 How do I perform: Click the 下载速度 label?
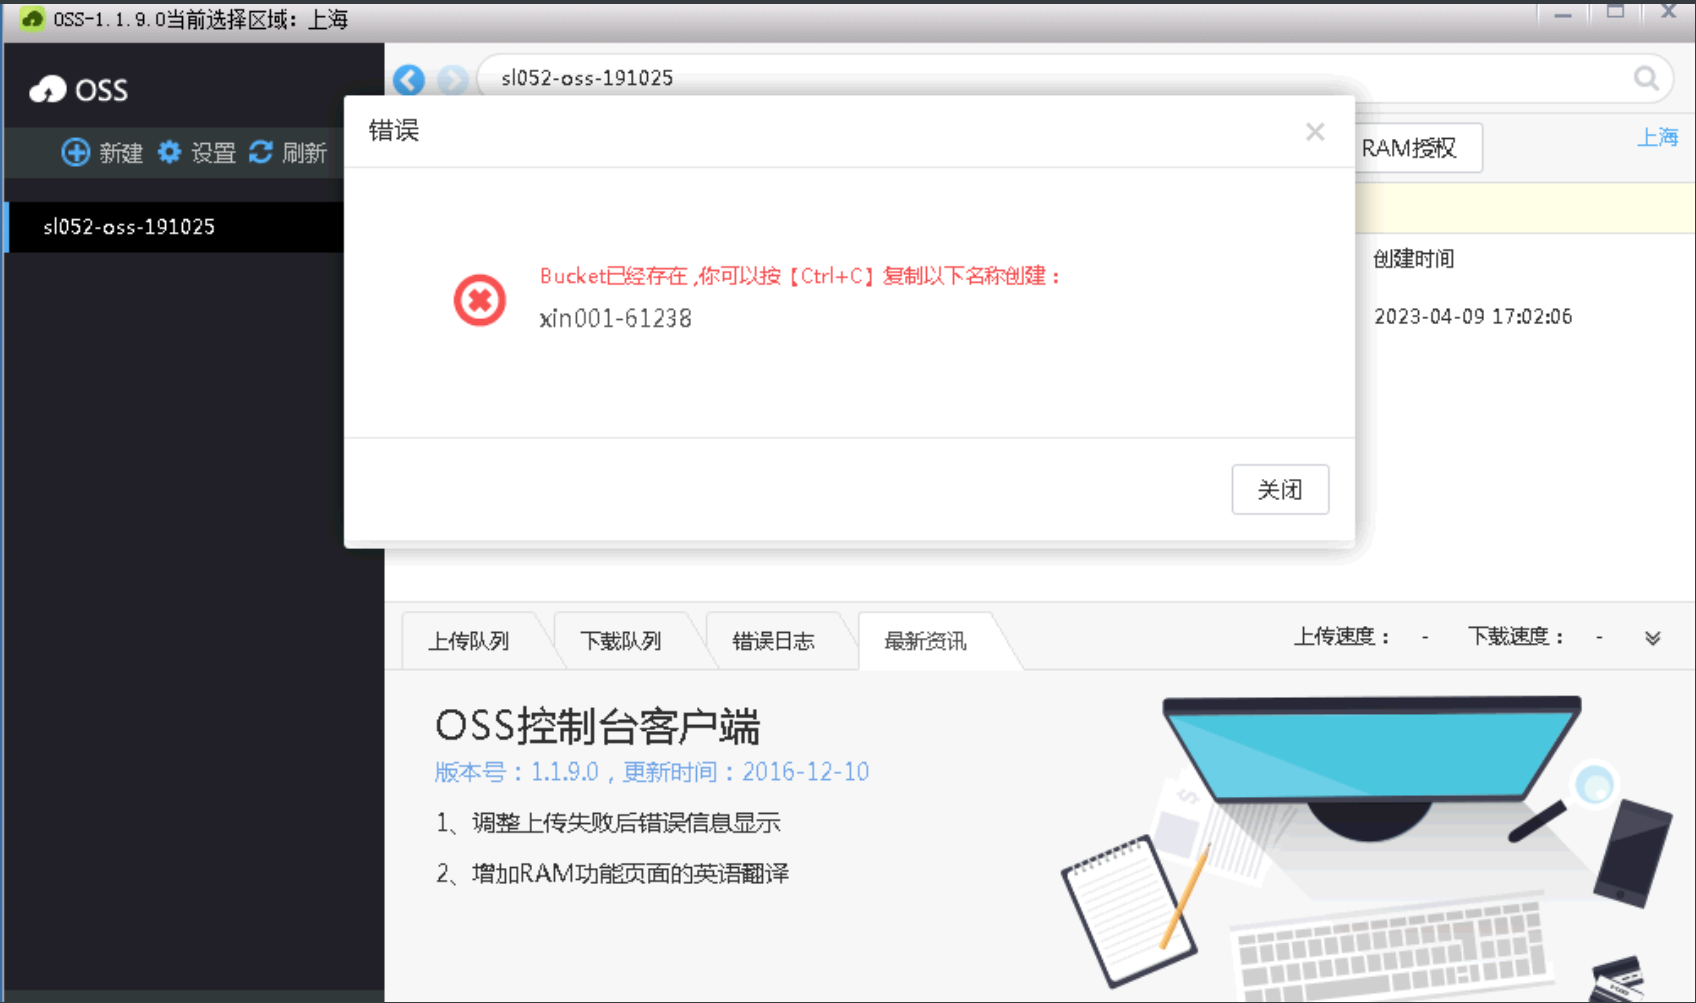click(1516, 637)
